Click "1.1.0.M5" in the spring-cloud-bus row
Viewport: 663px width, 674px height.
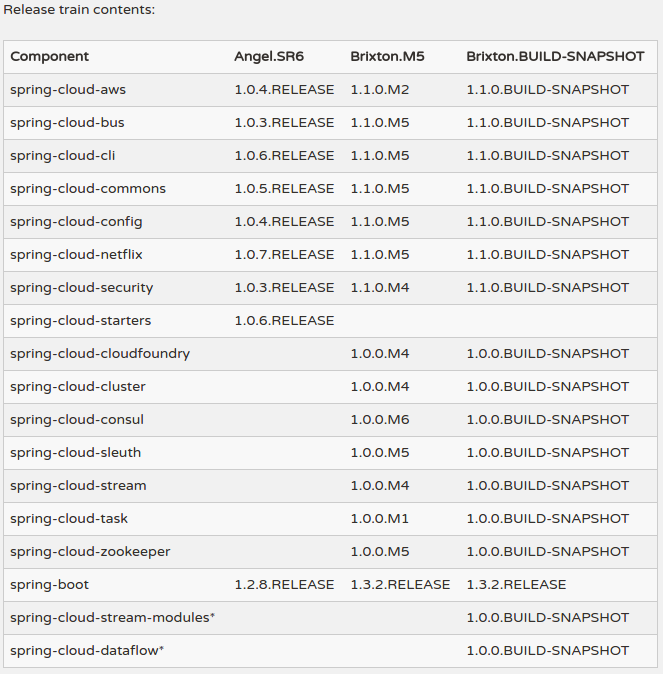tap(380, 123)
